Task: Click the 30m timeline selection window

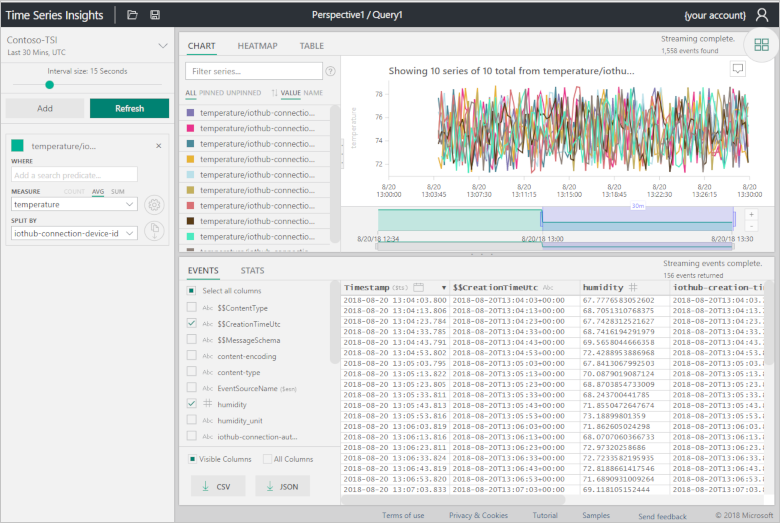Action: click(x=638, y=218)
